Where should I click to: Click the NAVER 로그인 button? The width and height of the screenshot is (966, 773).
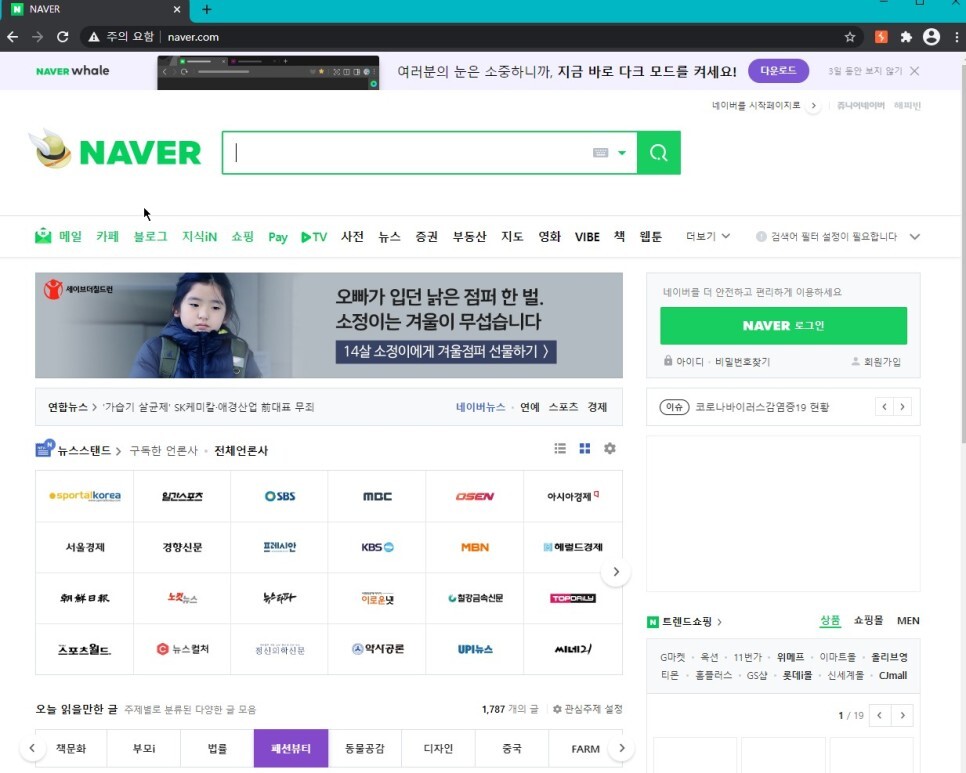(x=783, y=325)
